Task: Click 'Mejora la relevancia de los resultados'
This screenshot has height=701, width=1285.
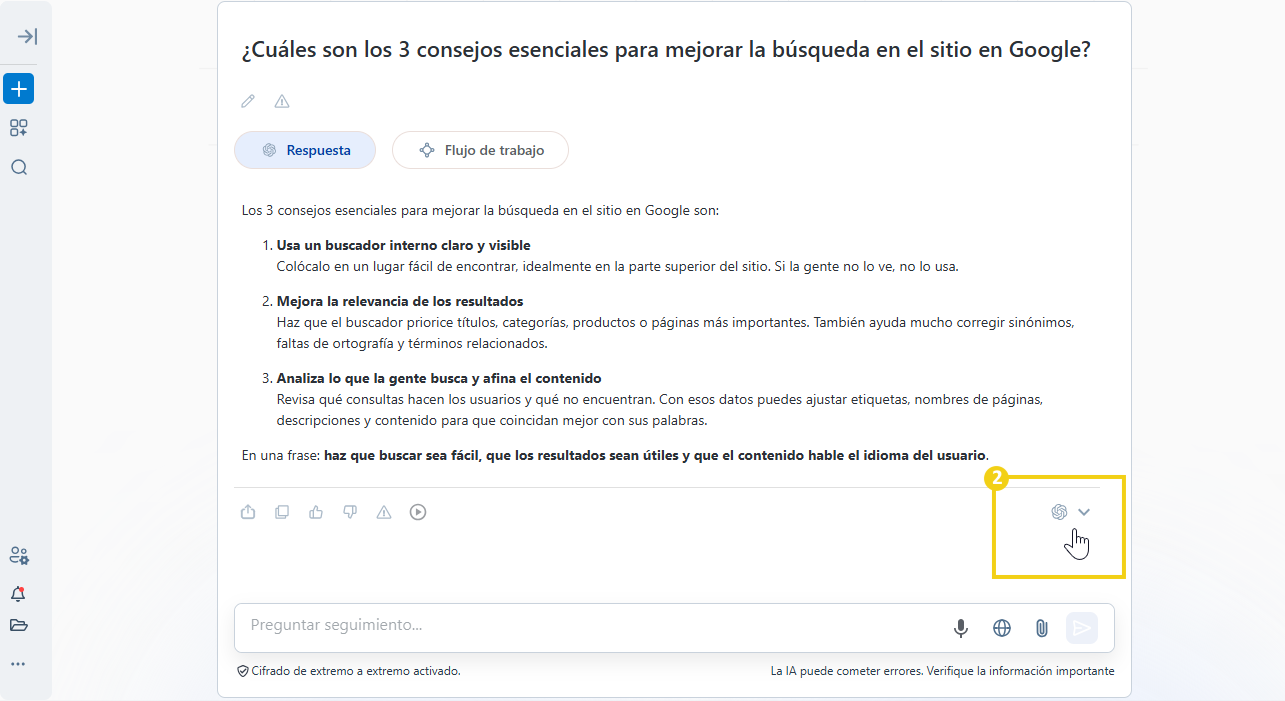Action: tap(400, 301)
